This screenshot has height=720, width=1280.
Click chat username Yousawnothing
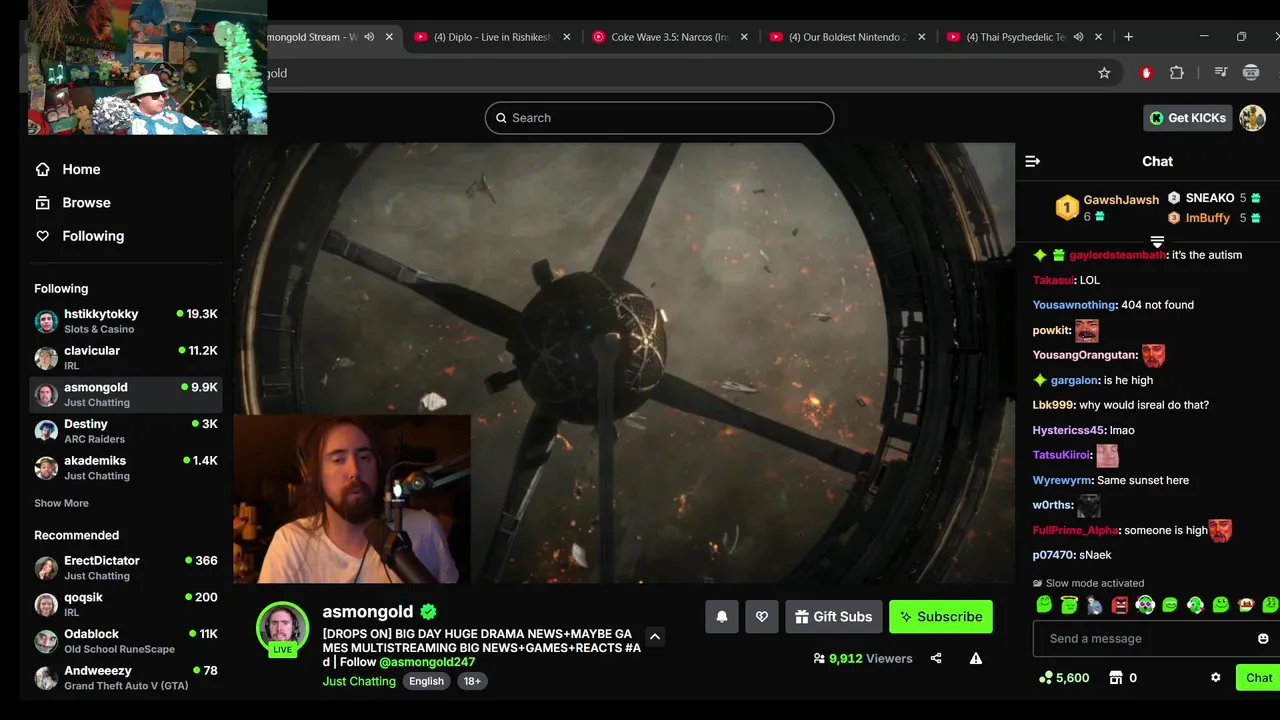click(x=1074, y=305)
